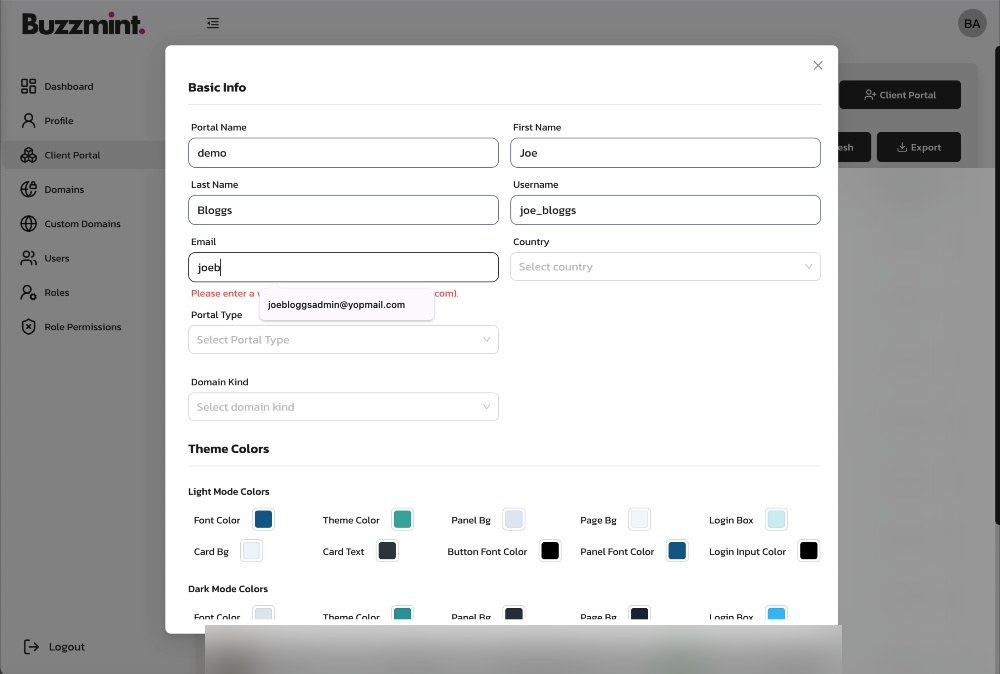Screen dimensions: 1000x674
Task: Click the Buzzmint logo
Action: coord(84,24)
